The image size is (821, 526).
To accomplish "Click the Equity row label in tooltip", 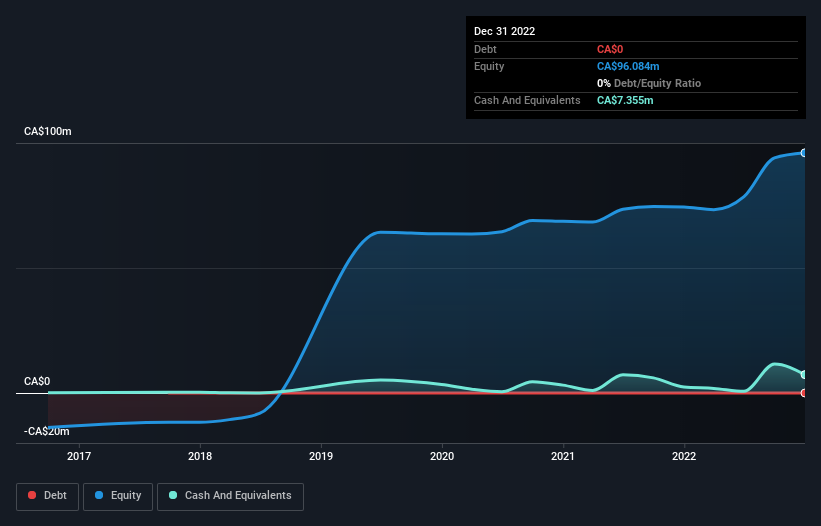I will coord(489,66).
